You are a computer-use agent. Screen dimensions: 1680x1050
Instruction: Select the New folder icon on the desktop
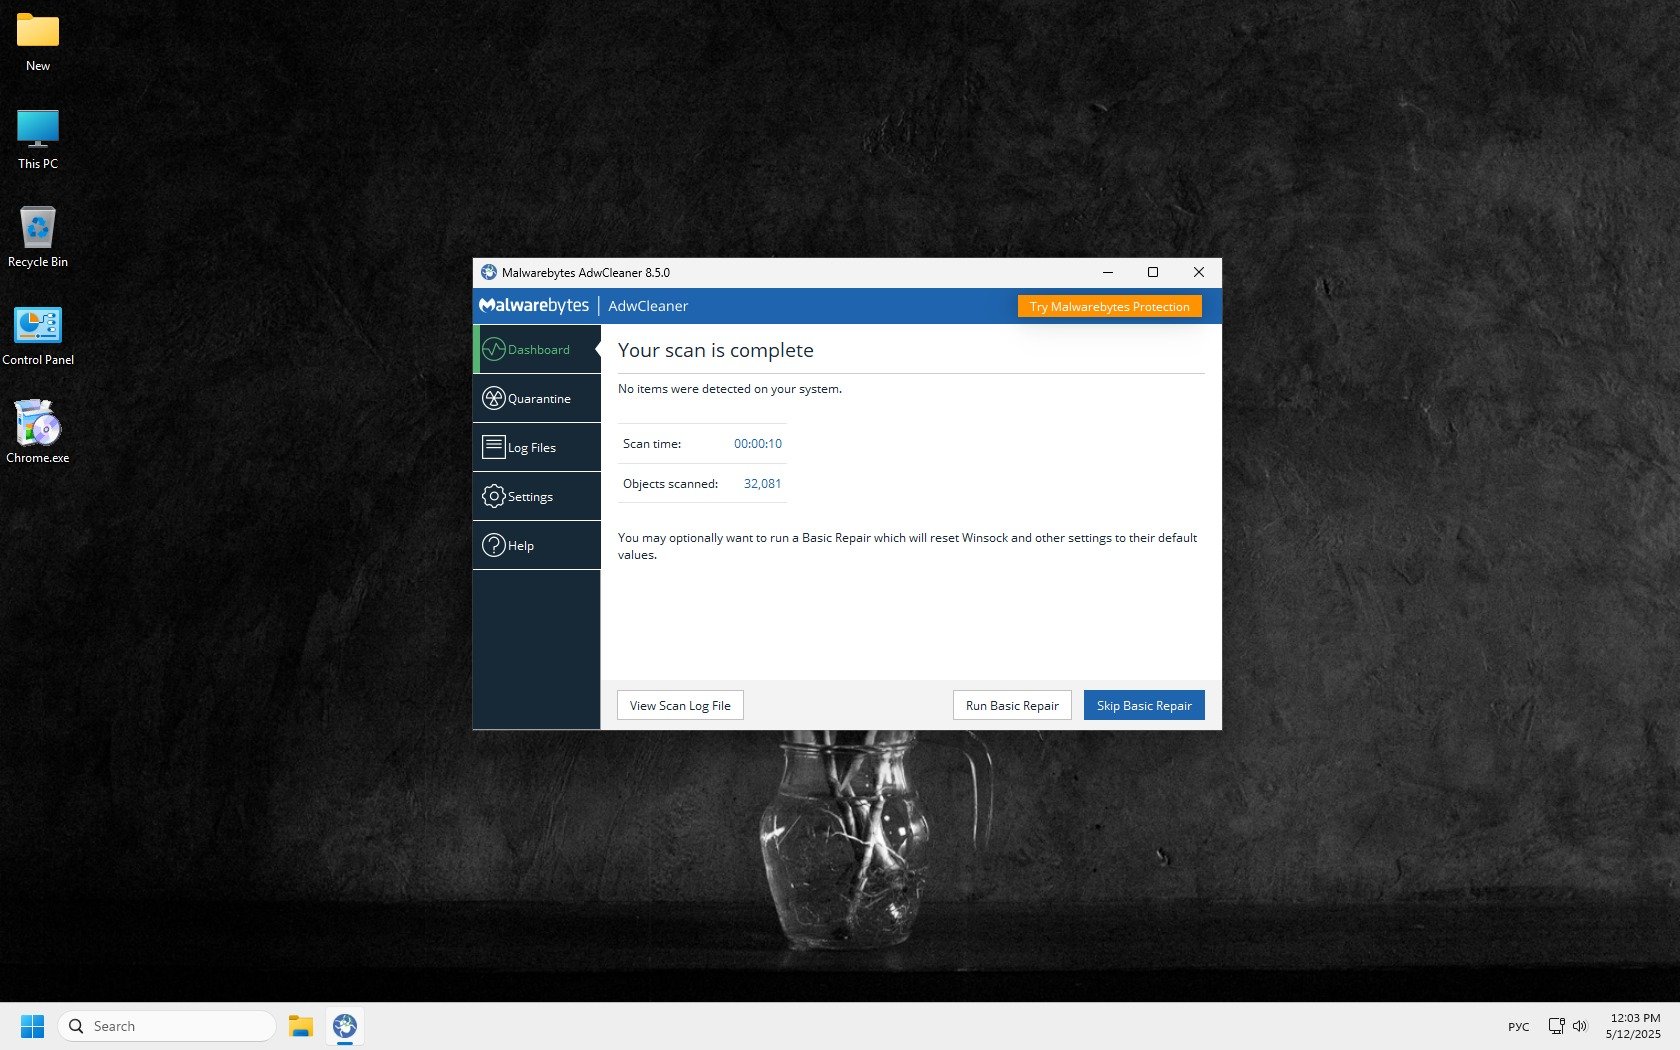tap(38, 43)
